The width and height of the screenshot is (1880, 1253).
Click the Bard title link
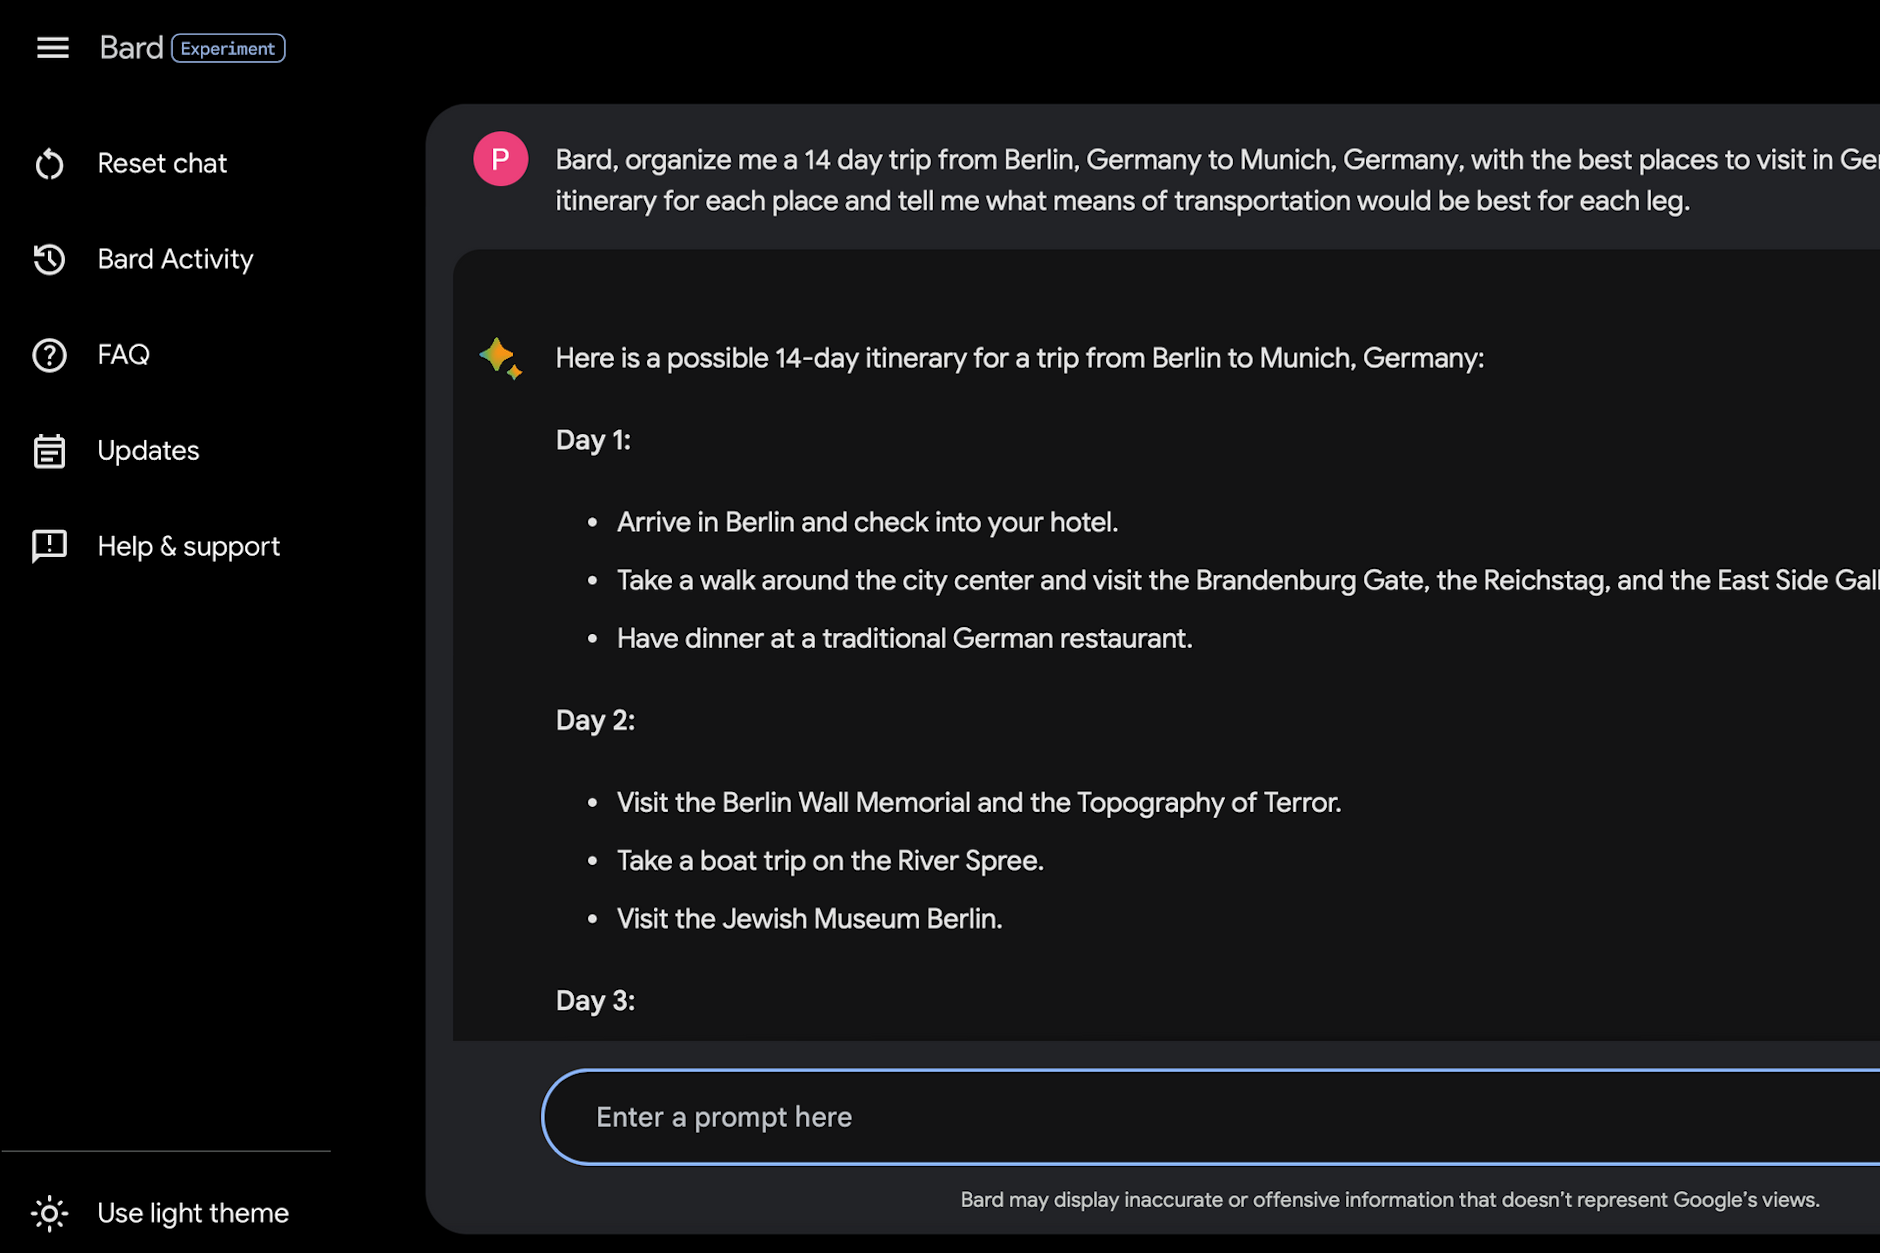131,47
